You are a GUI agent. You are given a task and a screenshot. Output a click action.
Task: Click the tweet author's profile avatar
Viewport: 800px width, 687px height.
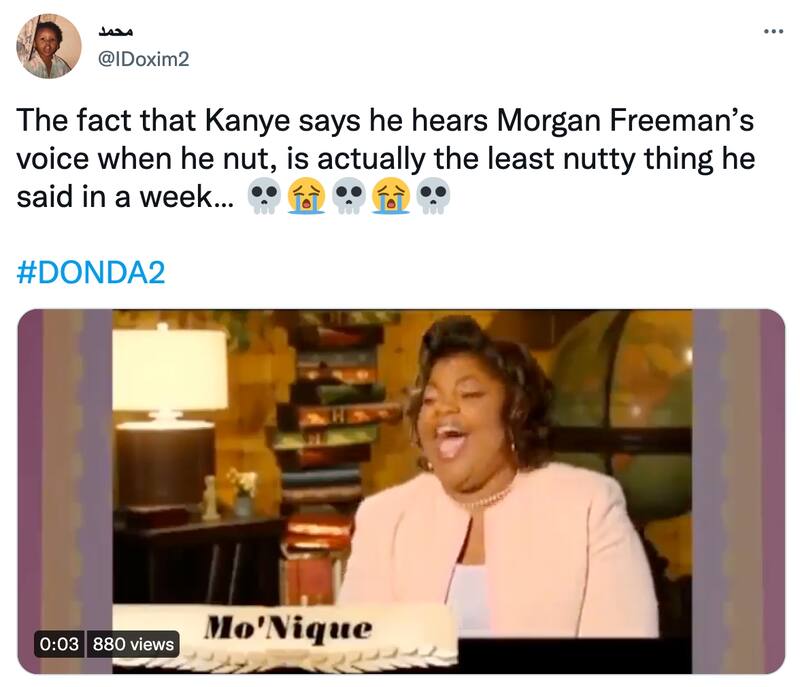[48, 46]
